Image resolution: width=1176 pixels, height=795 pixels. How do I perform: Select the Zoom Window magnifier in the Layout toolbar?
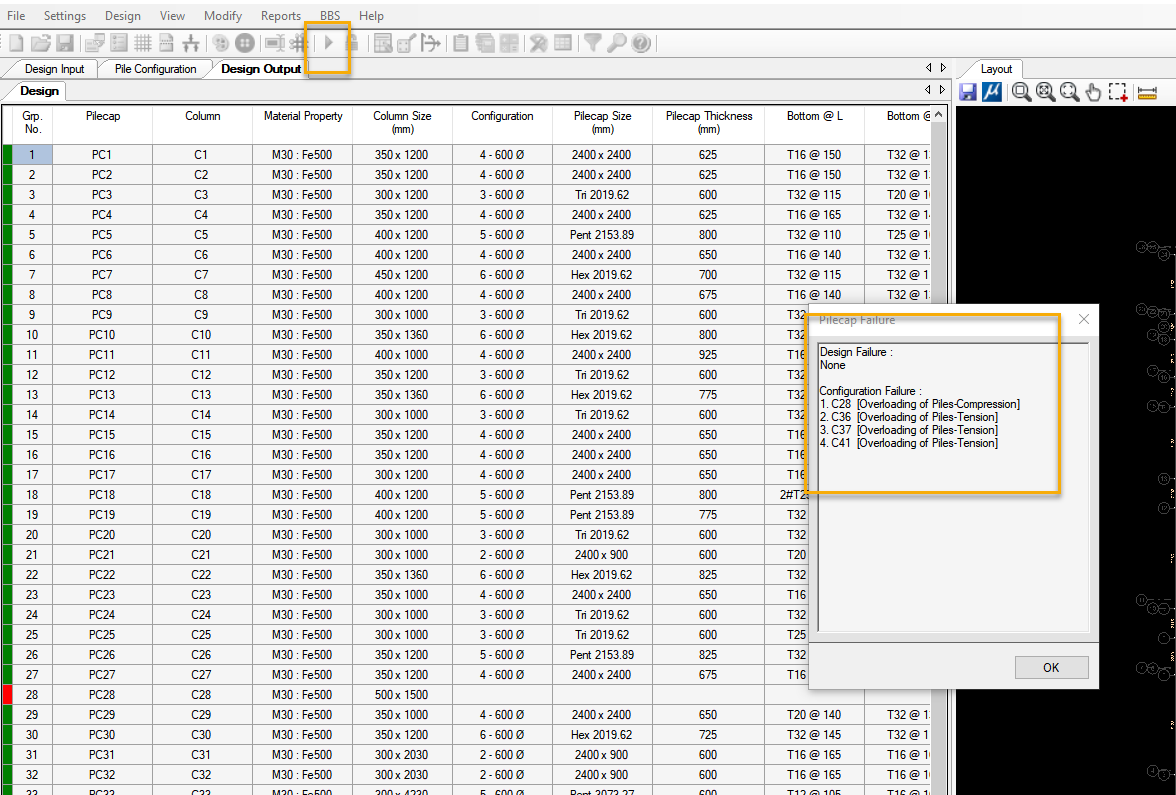(x=1020, y=92)
